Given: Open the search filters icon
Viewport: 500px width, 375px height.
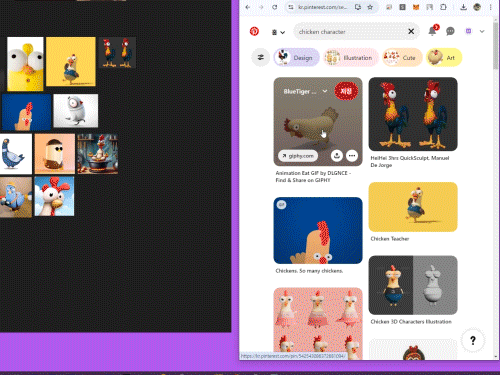Looking at the screenshot, I should [x=260, y=57].
